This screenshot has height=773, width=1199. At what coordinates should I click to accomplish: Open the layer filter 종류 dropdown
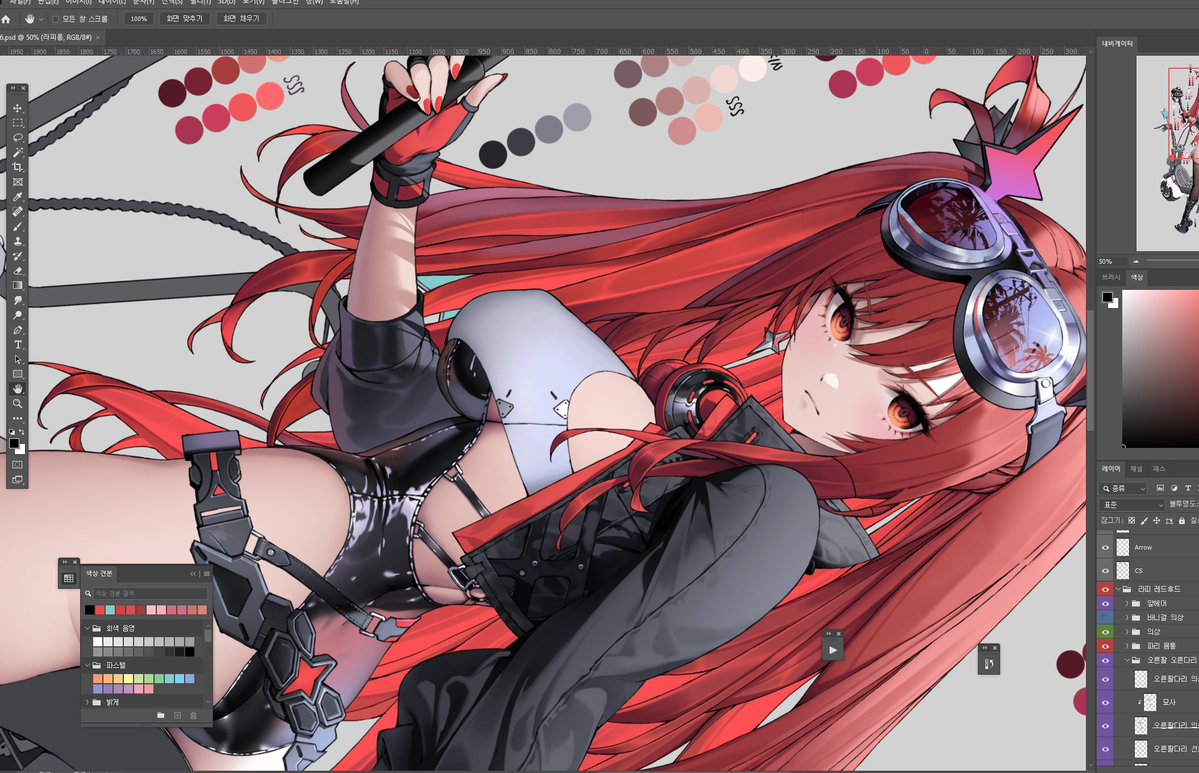pyautogui.click(x=1124, y=488)
